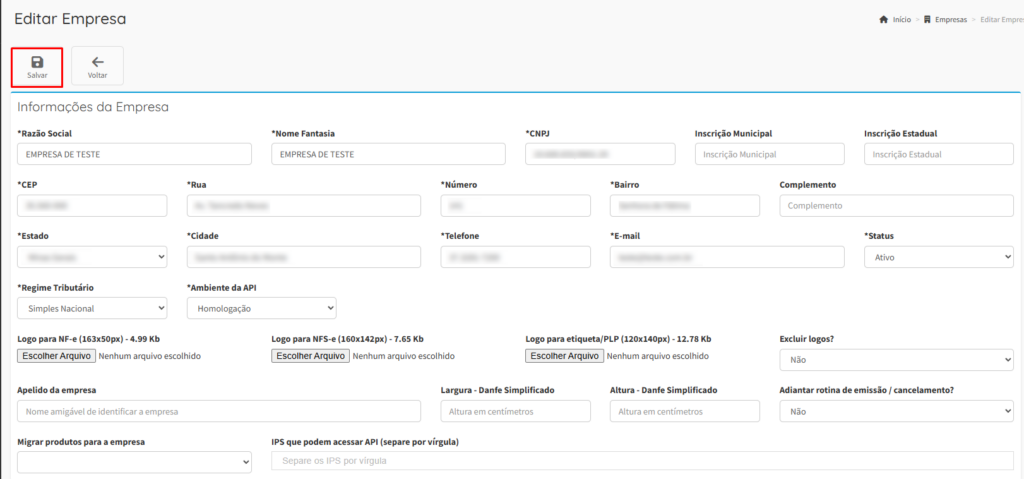Viewport: 1024px width, 479px height.
Task: Click the home icon in breadcrumb
Action: (883, 20)
